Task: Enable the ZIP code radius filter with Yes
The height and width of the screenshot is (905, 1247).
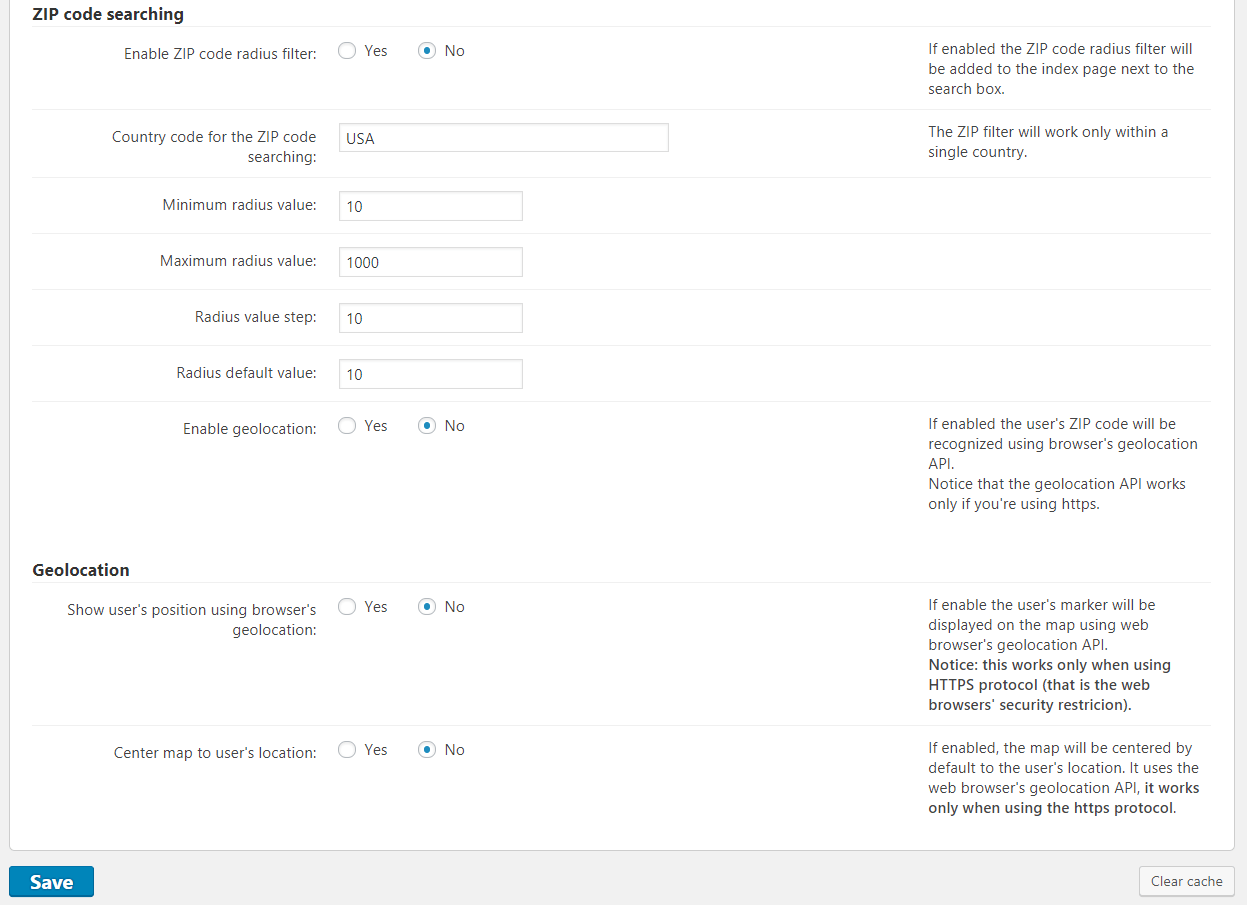Action: (347, 51)
